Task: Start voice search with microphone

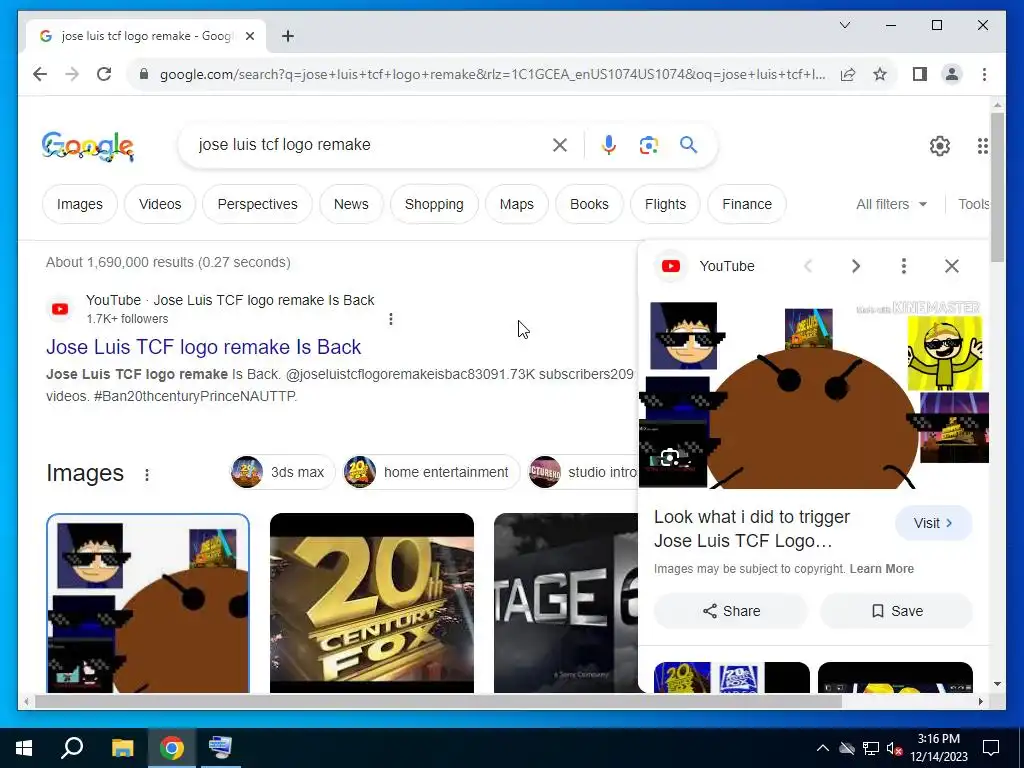Action: [x=609, y=145]
